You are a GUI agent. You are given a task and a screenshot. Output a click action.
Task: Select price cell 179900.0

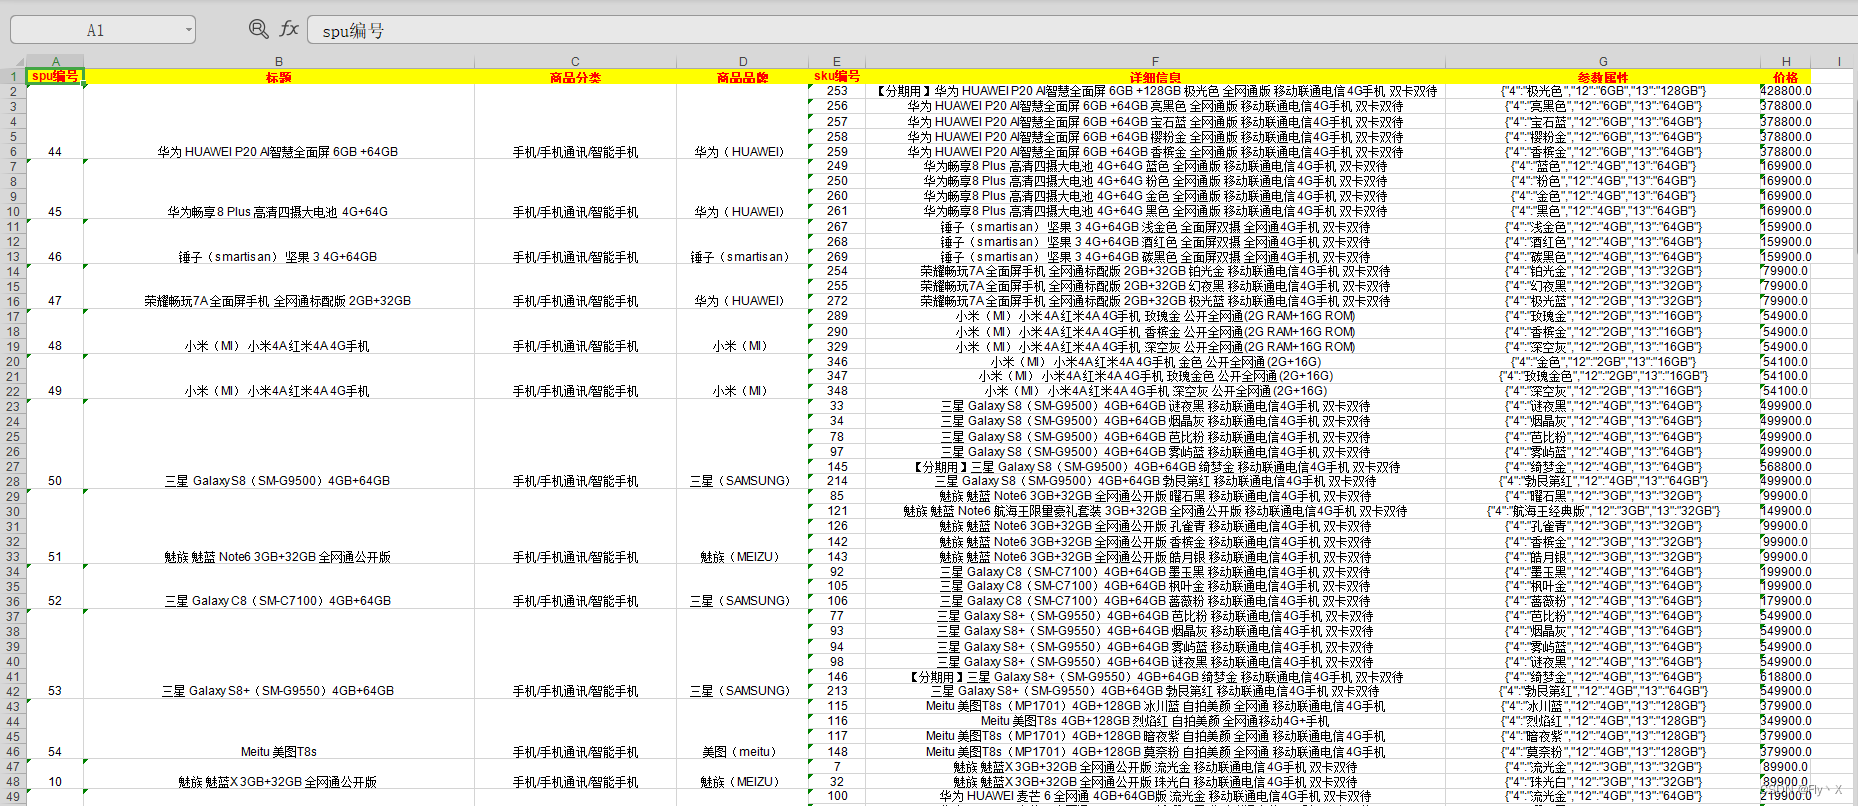(1786, 601)
